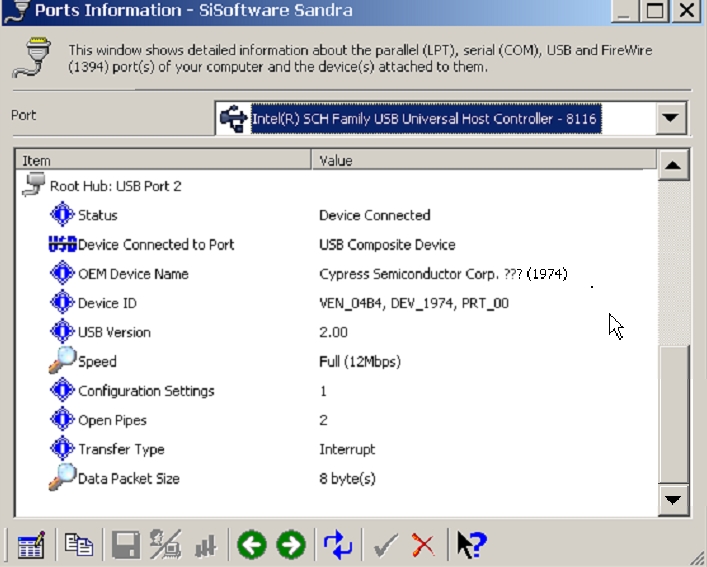The image size is (707, 567).
Task: Click the serial port icon in title bar
Action: pyautogui.click(x=18, y=10)
